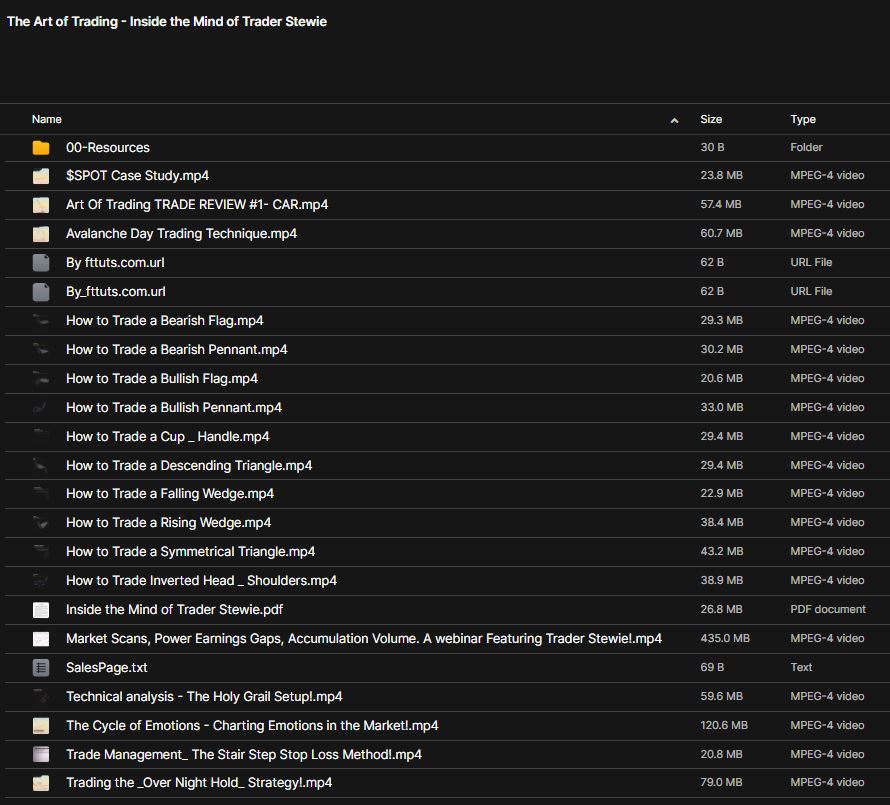
Task: Click the folder icon for 00-Resources
Action: click(x=40, y=147)
